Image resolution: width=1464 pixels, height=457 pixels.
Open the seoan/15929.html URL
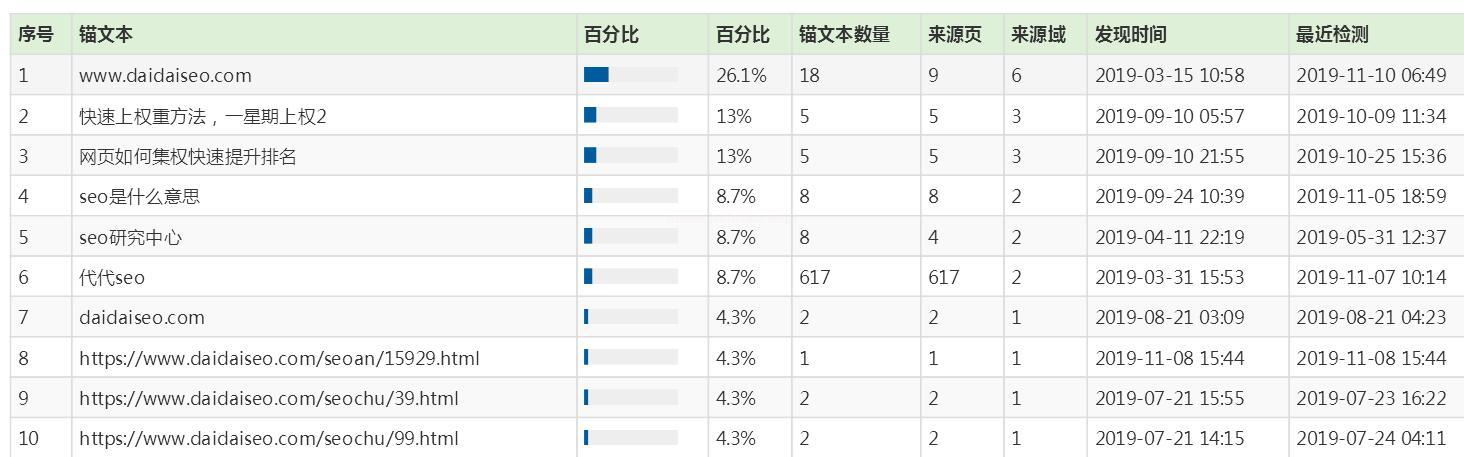point(279,358)
